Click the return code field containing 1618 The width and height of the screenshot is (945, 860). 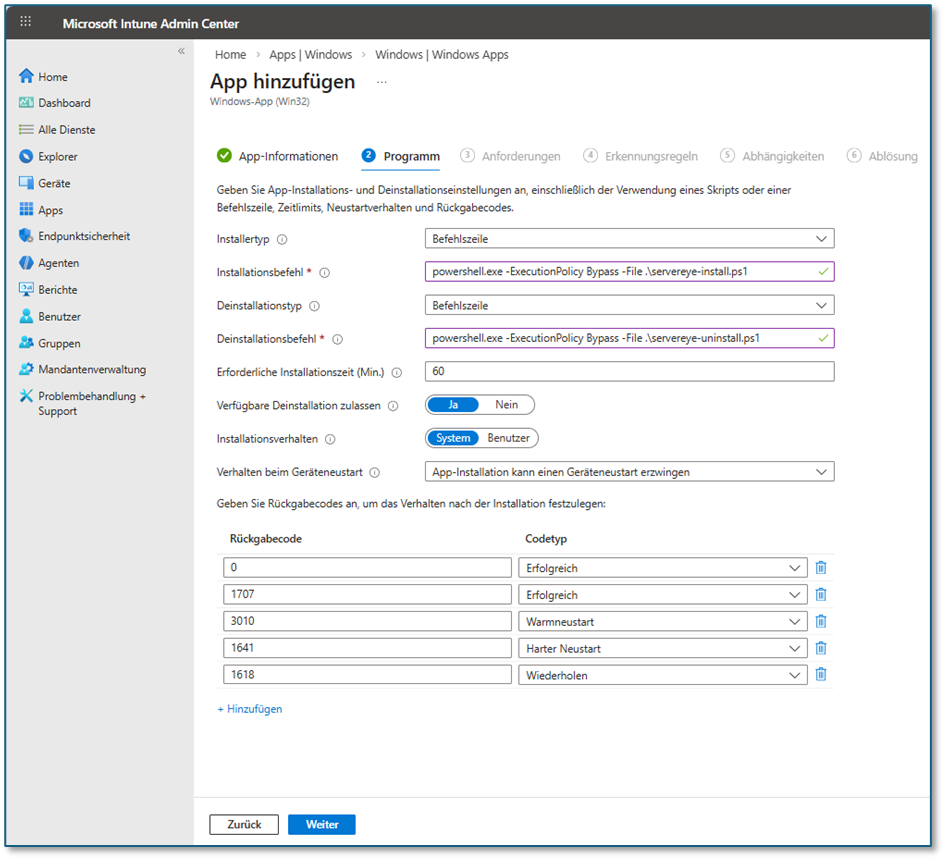click(367, 675)
